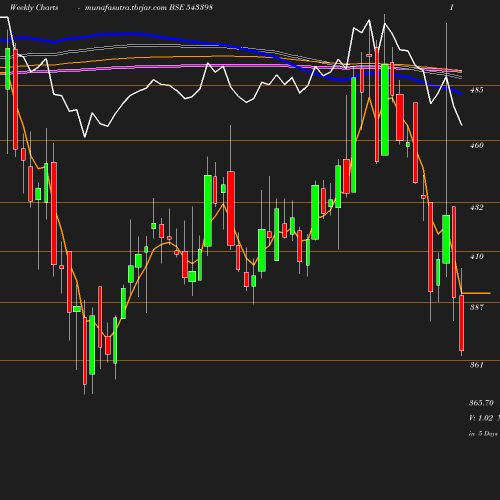The width and height of the screenshot is (500, 500).
Task: Click the 485 price axis label
Action: 476,90
